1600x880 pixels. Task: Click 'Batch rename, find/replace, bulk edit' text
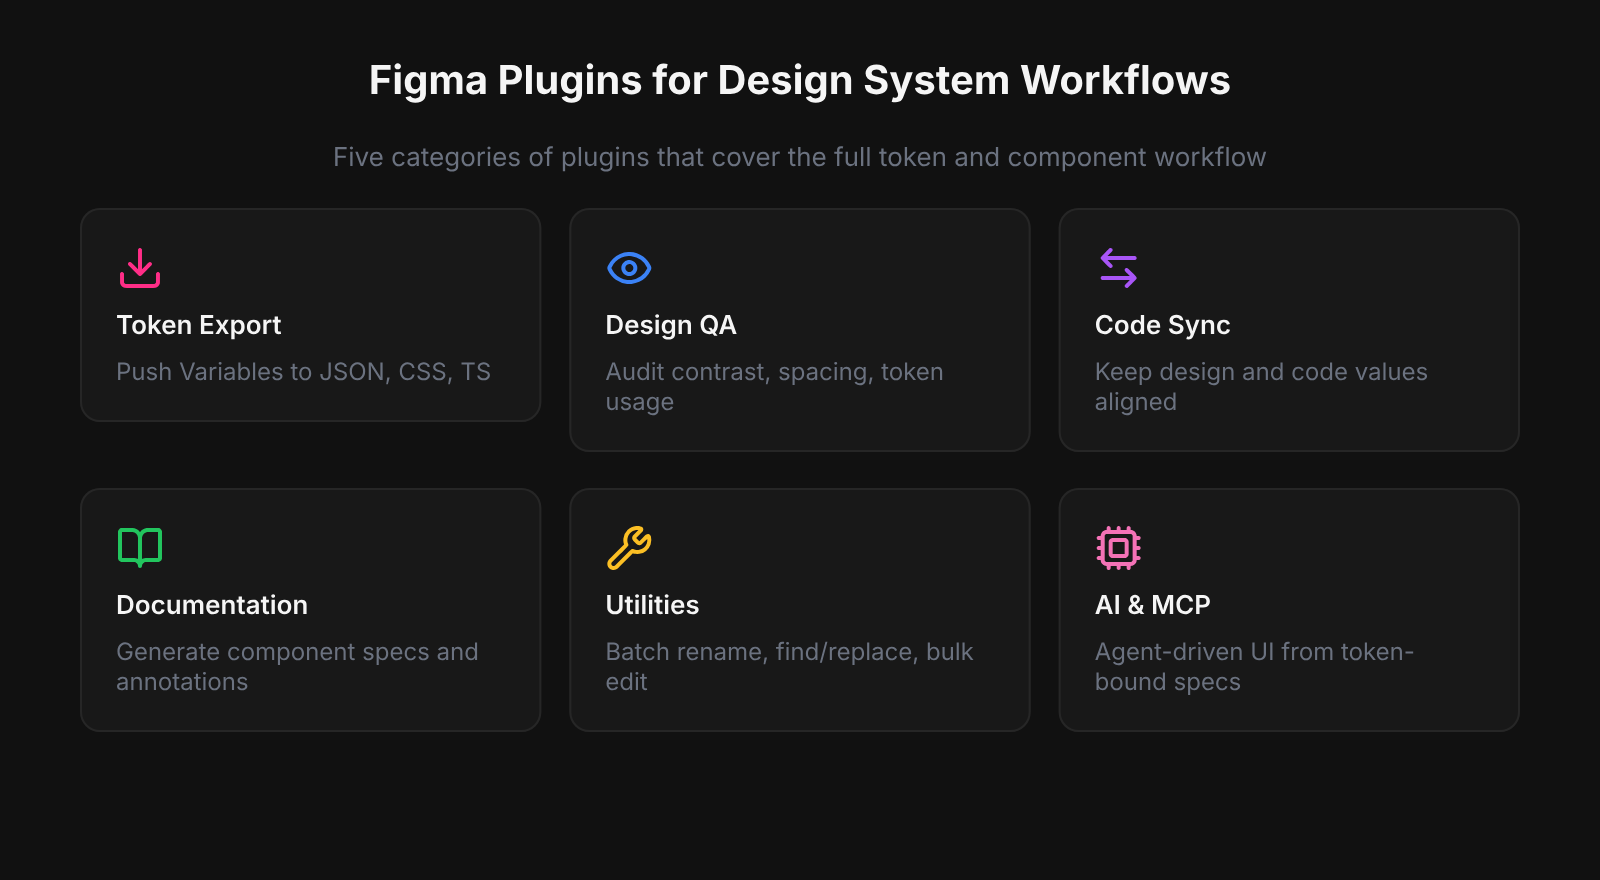789,667
